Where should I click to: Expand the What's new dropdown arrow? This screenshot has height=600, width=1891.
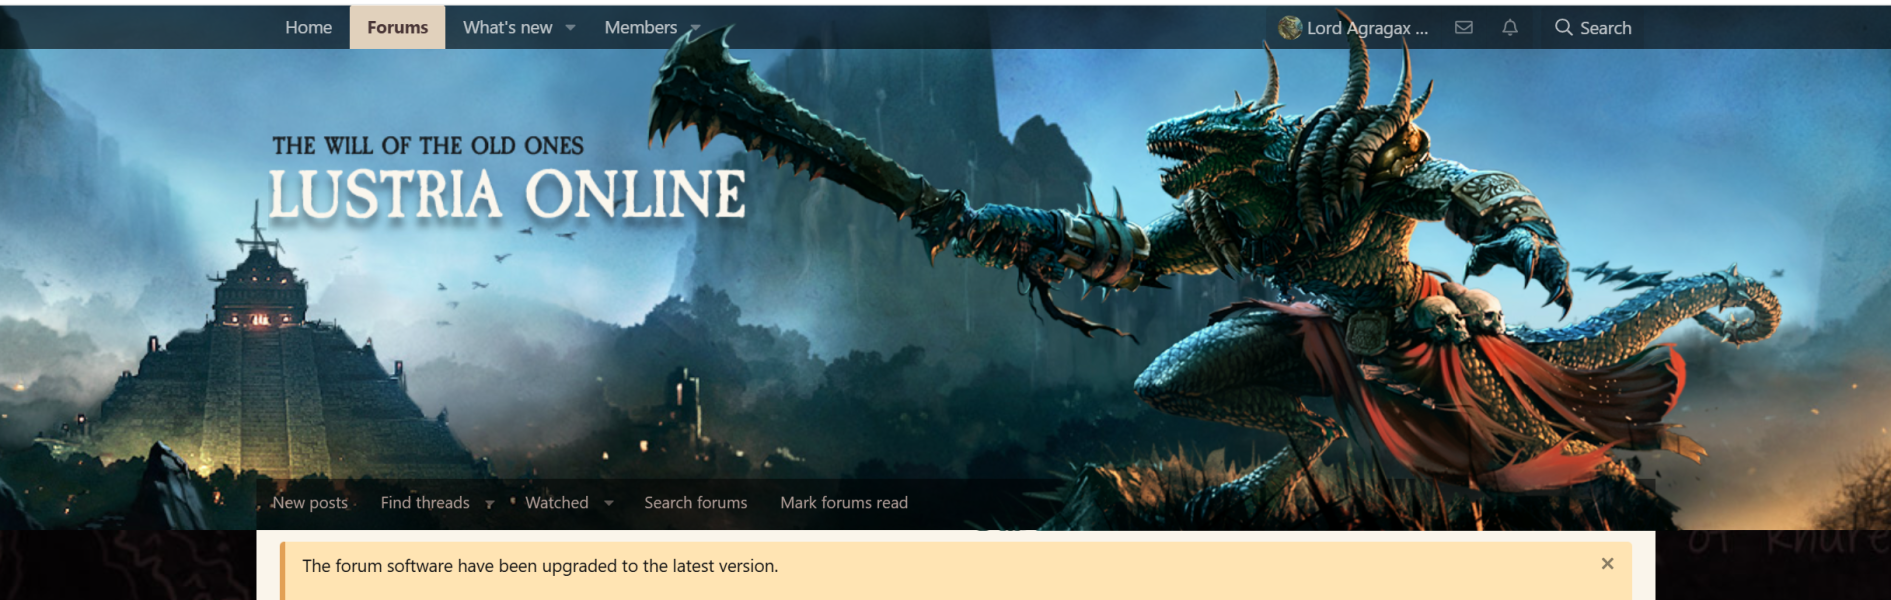pos(571,28)
